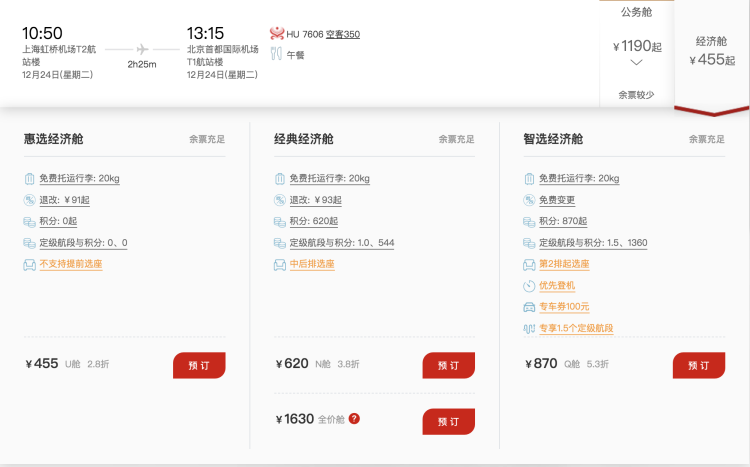The width and height of the screenshot is (750, 467).
Task: Click the red question mark beside 全价舱
Action: pos(354,419)
